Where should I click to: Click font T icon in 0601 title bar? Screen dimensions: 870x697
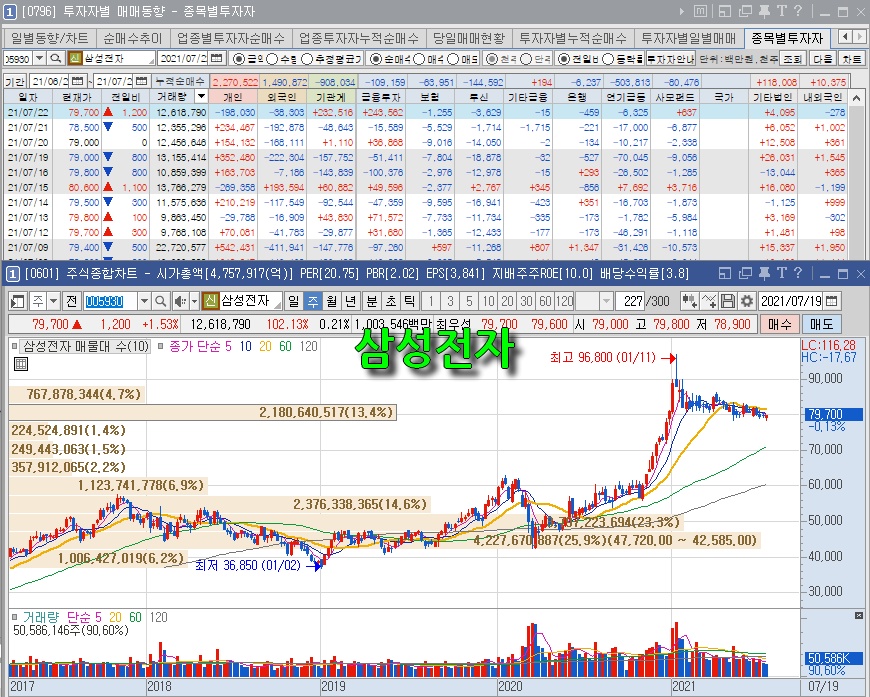[x=782, y=273]
